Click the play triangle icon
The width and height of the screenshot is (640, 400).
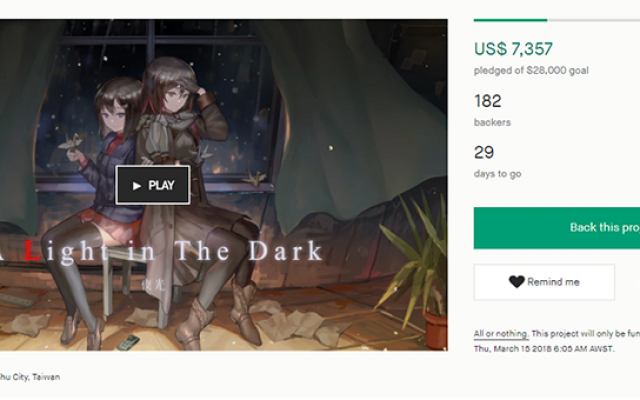[137, 186]
